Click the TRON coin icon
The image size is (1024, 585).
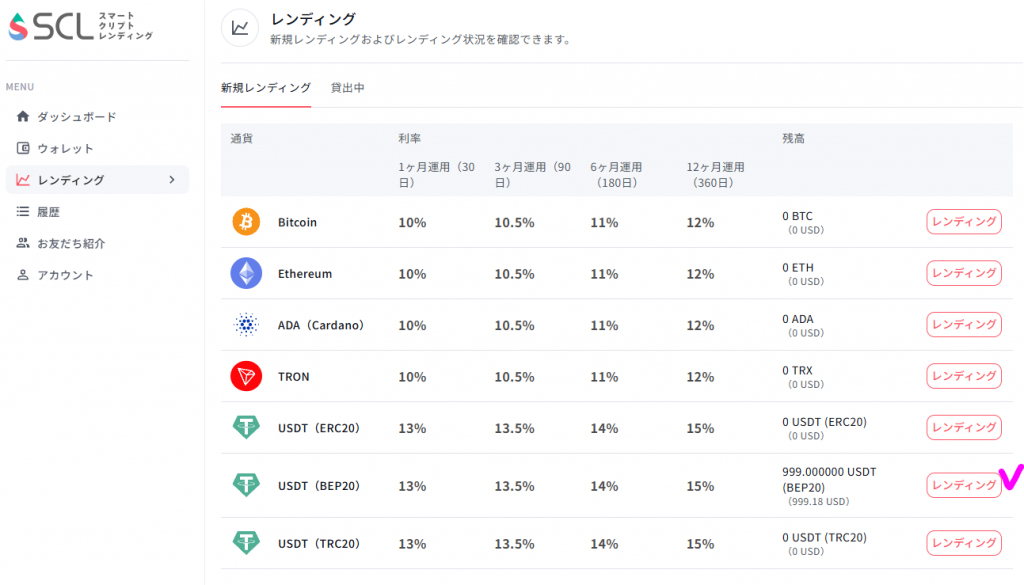(x=244, y=376)
